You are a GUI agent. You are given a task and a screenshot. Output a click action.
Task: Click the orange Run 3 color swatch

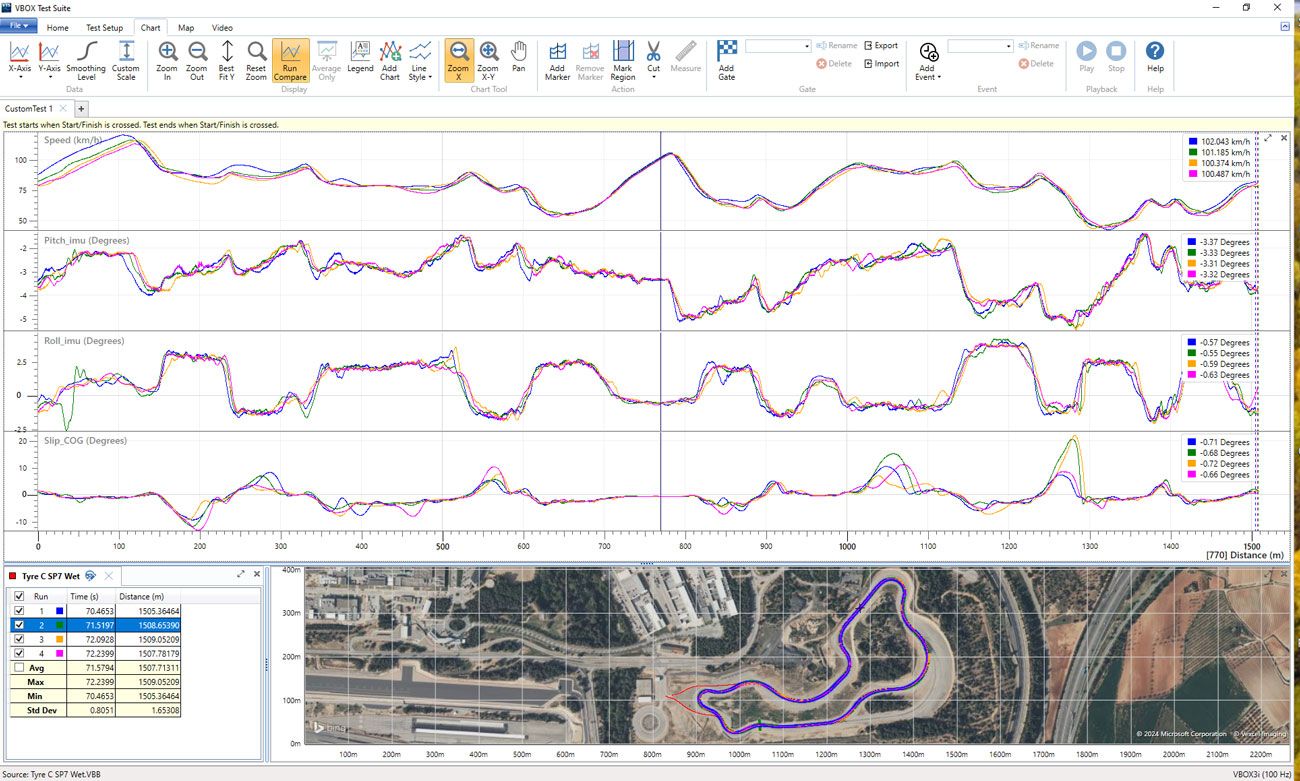point(60,639)
